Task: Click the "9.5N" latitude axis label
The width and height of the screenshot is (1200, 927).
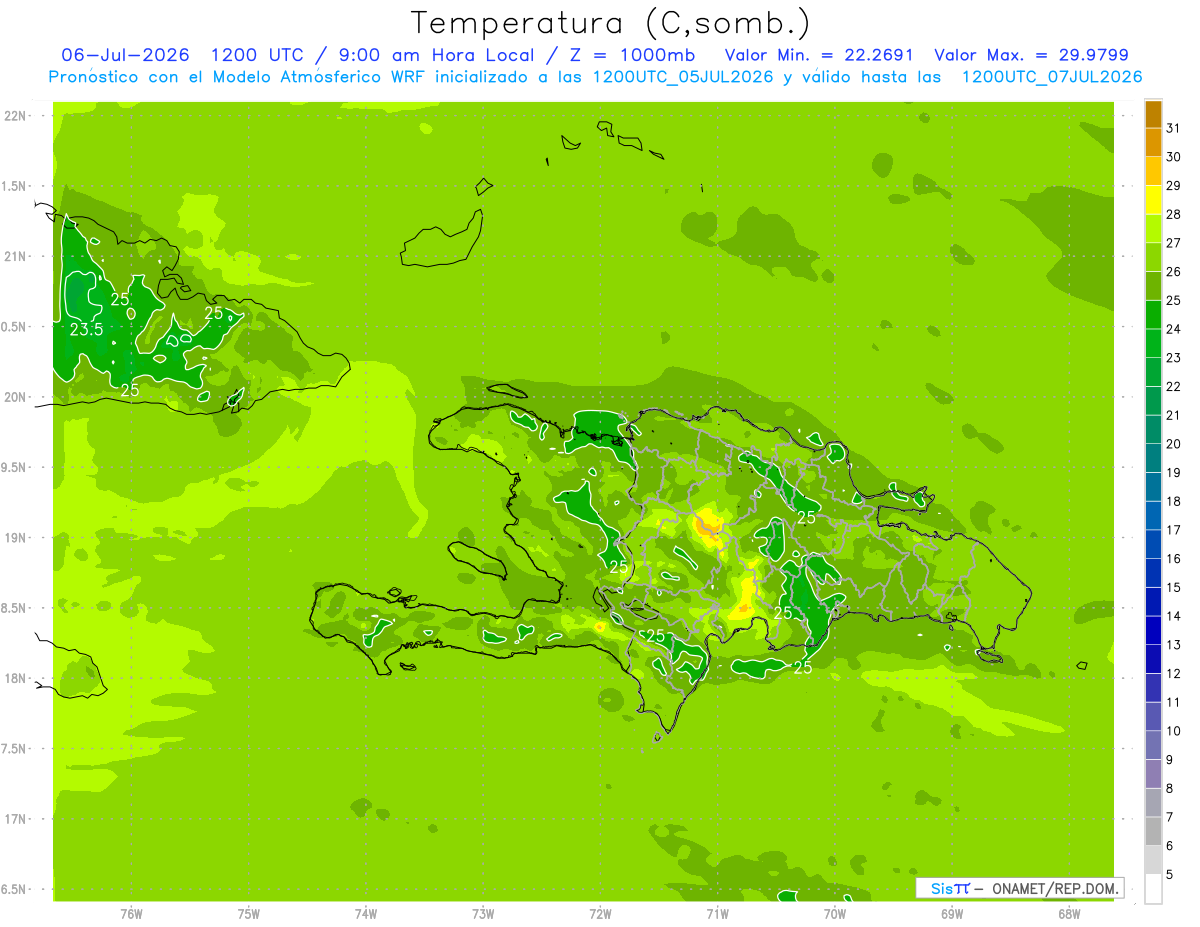Action: click(x=14, y=467)
